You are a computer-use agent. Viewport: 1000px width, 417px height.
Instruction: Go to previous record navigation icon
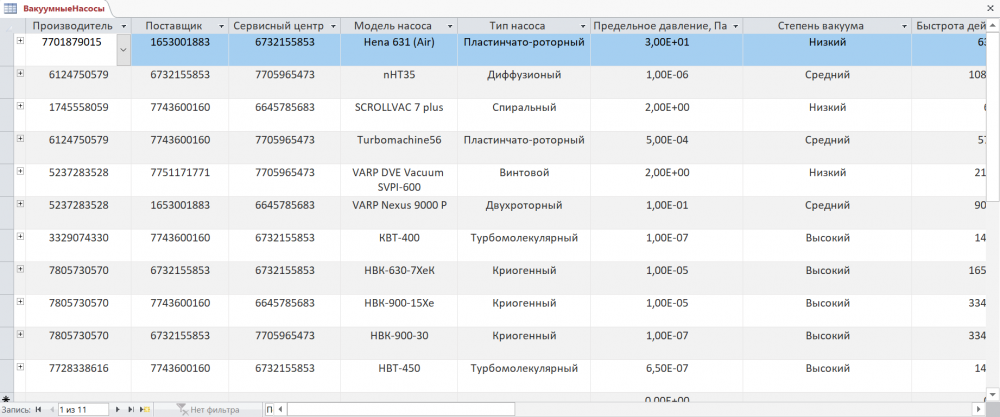51,410
